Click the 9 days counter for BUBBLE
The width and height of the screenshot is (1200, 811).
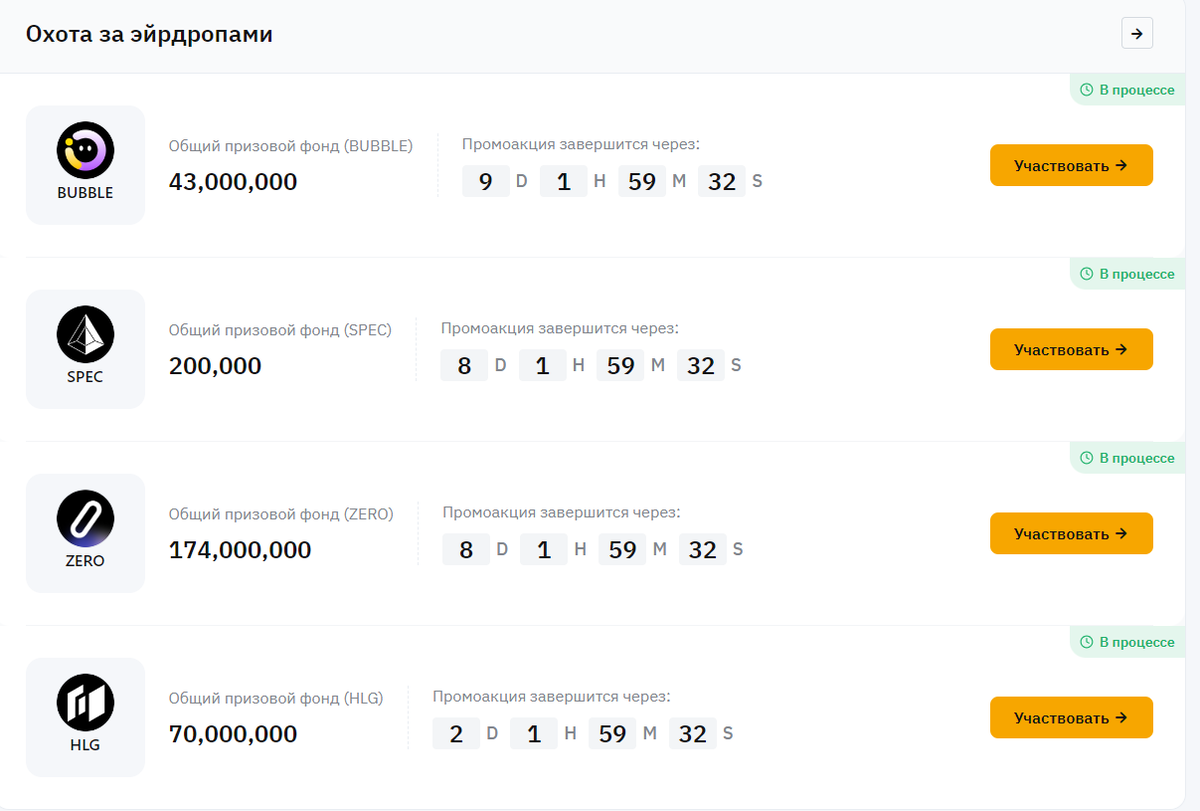pyautogui.click(x=486, y=181)
